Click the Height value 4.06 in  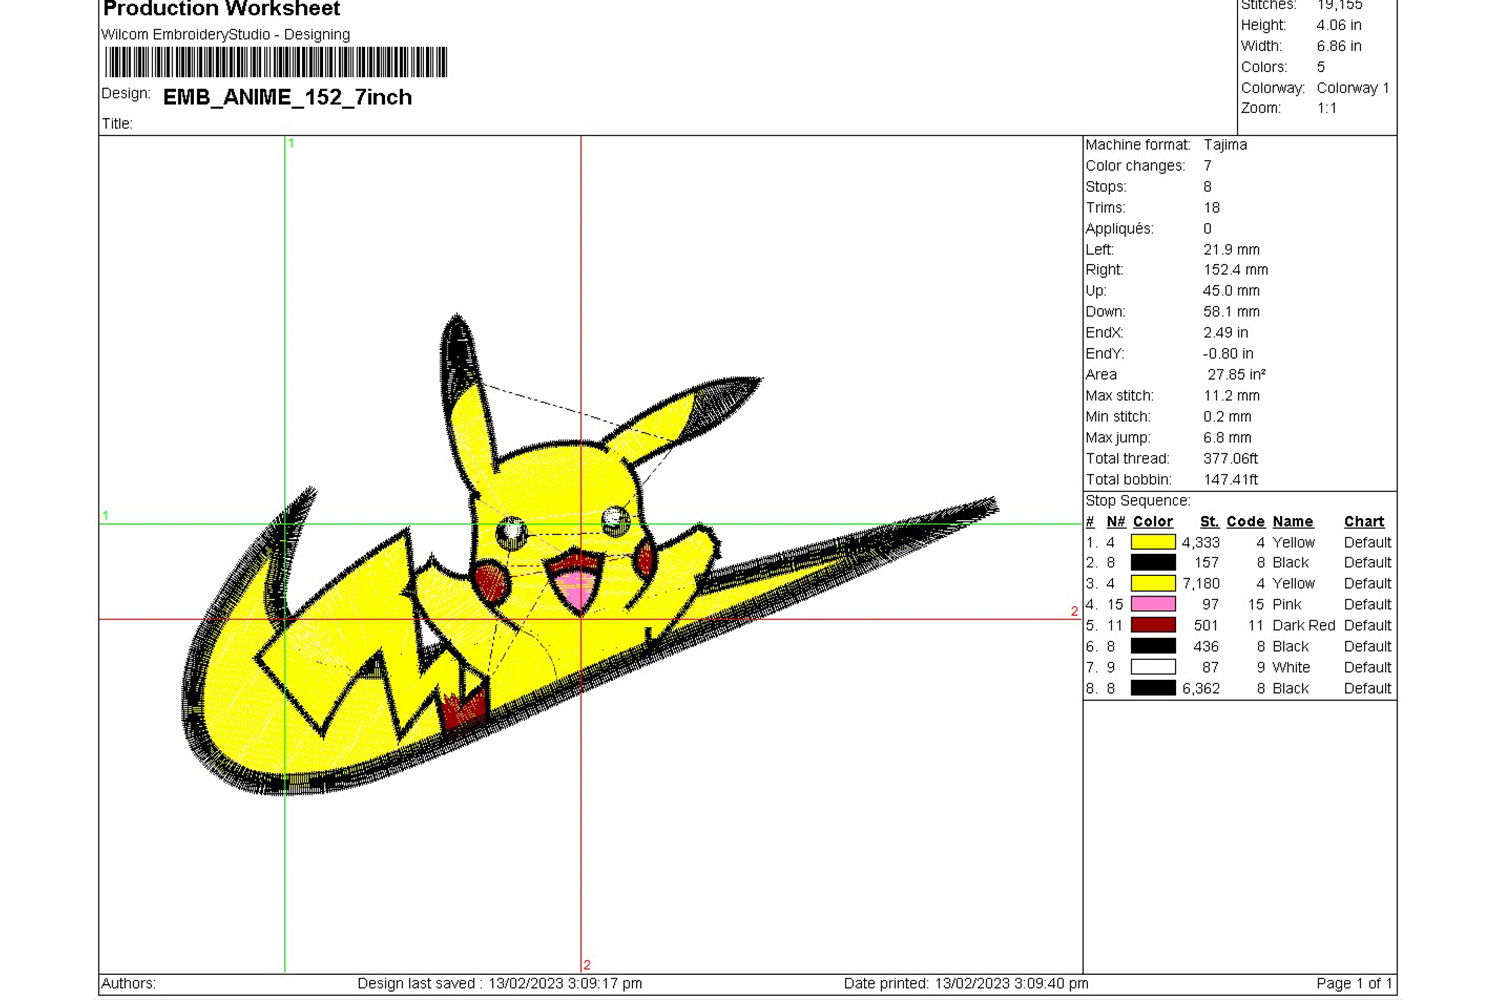[x=1339, y=25]
